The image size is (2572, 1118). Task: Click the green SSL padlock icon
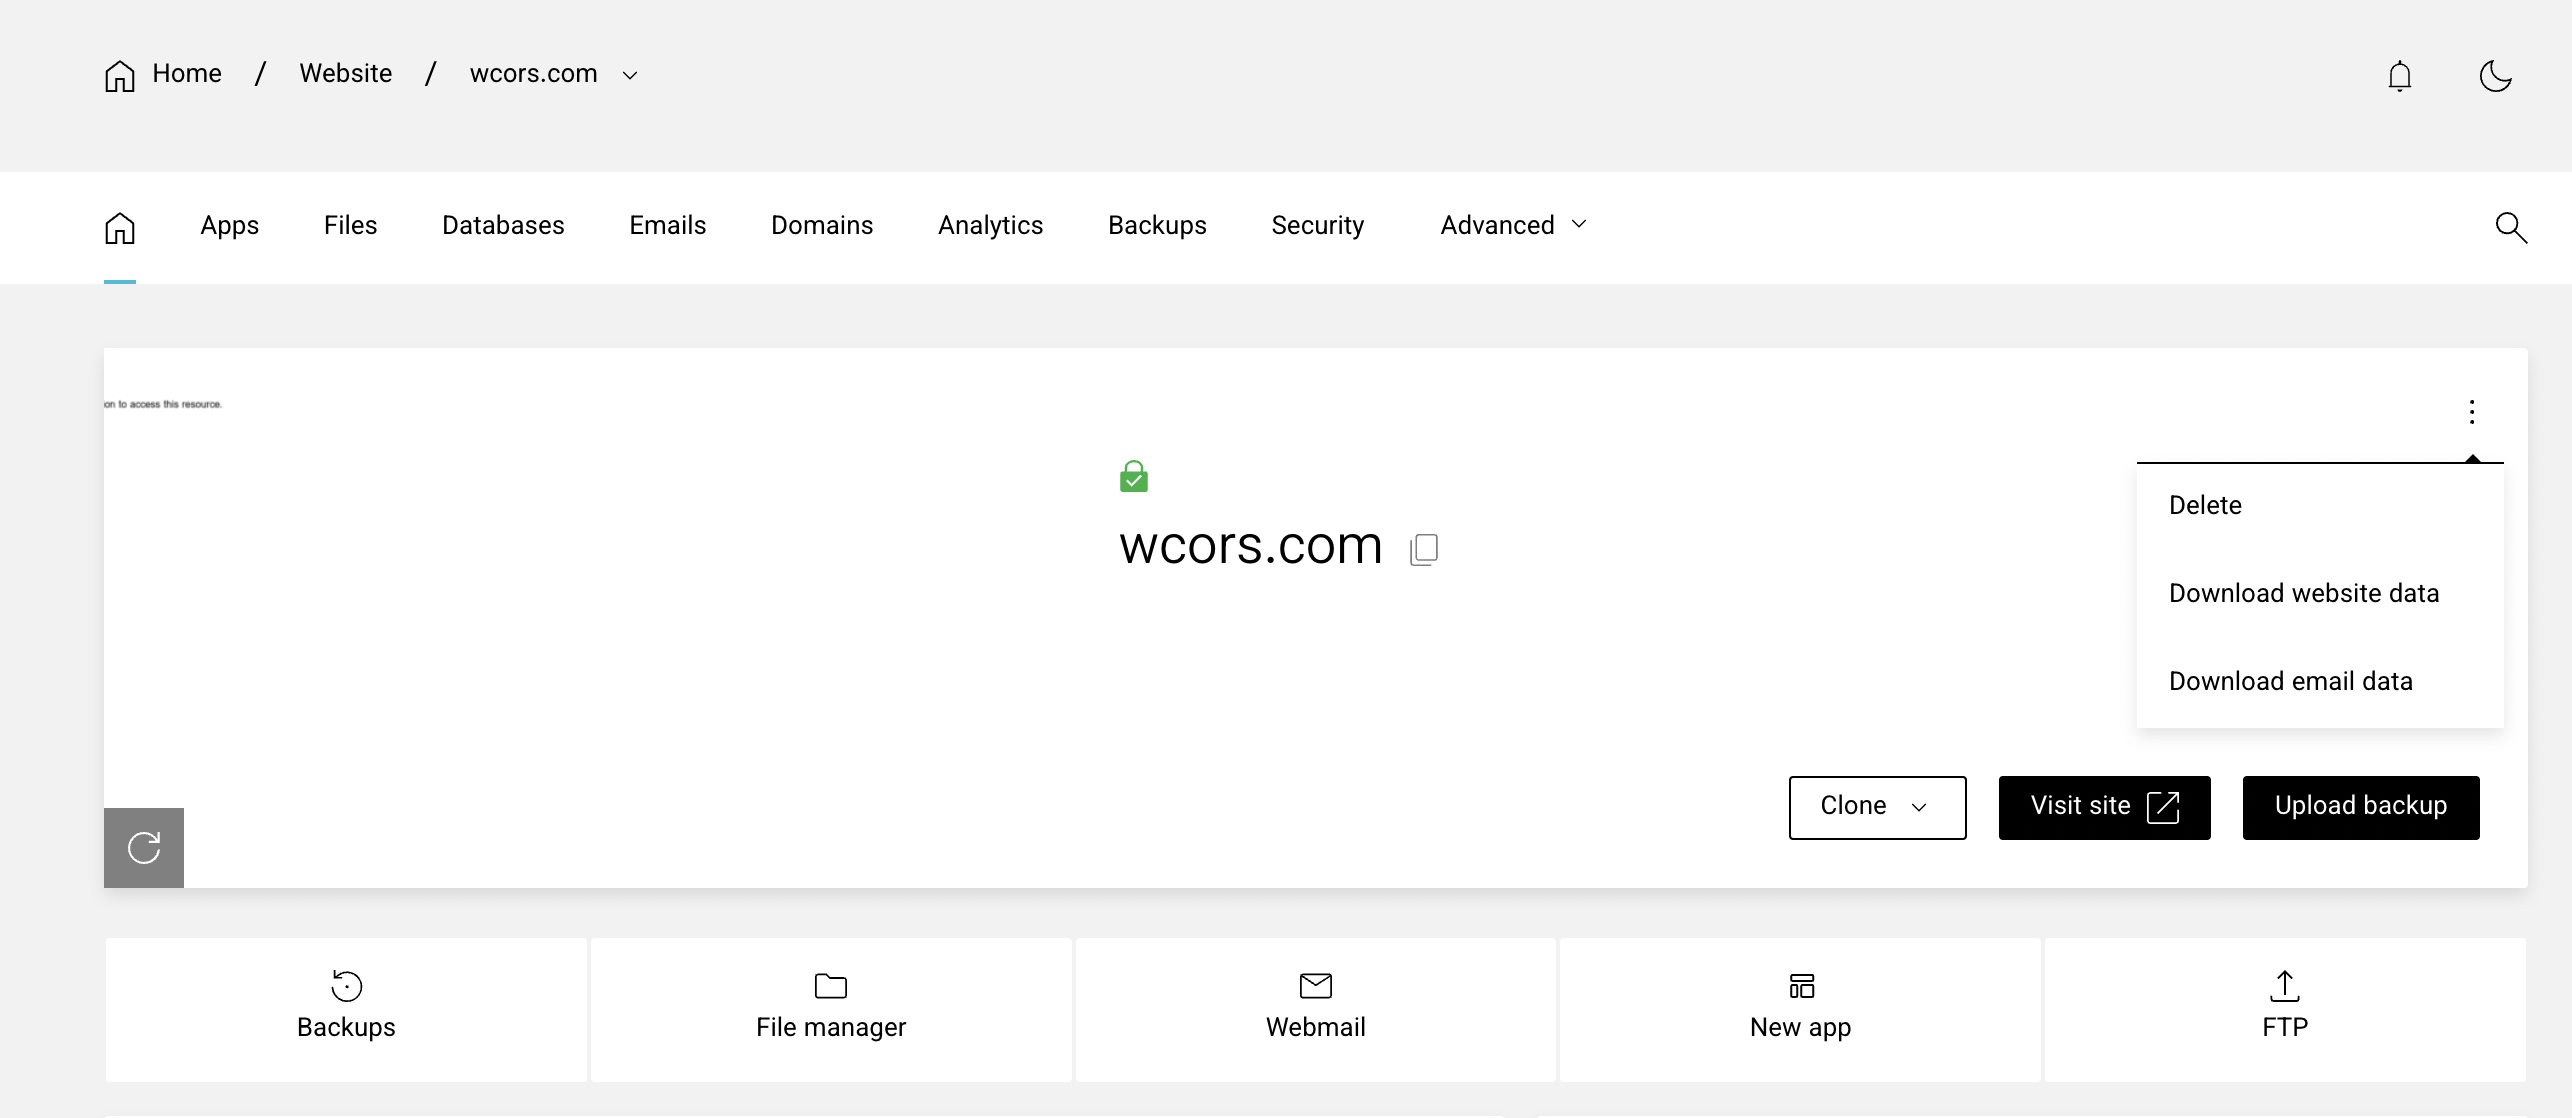point(1133,477)
